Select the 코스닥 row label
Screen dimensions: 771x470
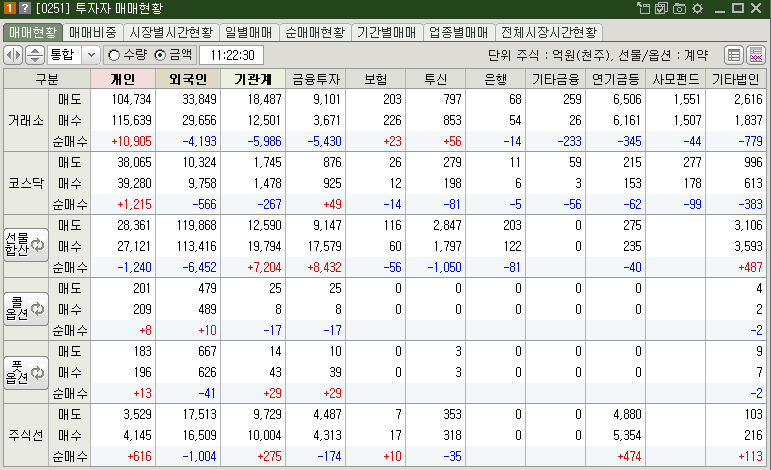(26, 183)
